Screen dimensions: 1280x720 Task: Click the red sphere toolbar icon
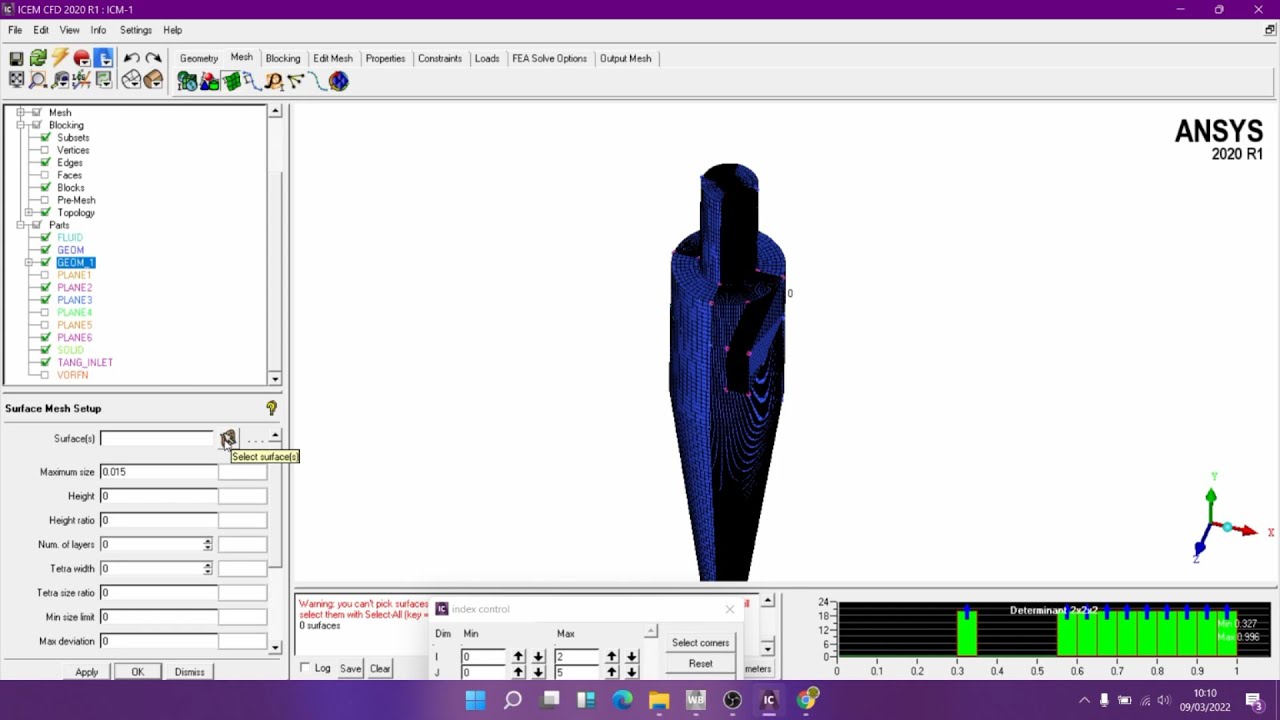[x=82, y=59]
